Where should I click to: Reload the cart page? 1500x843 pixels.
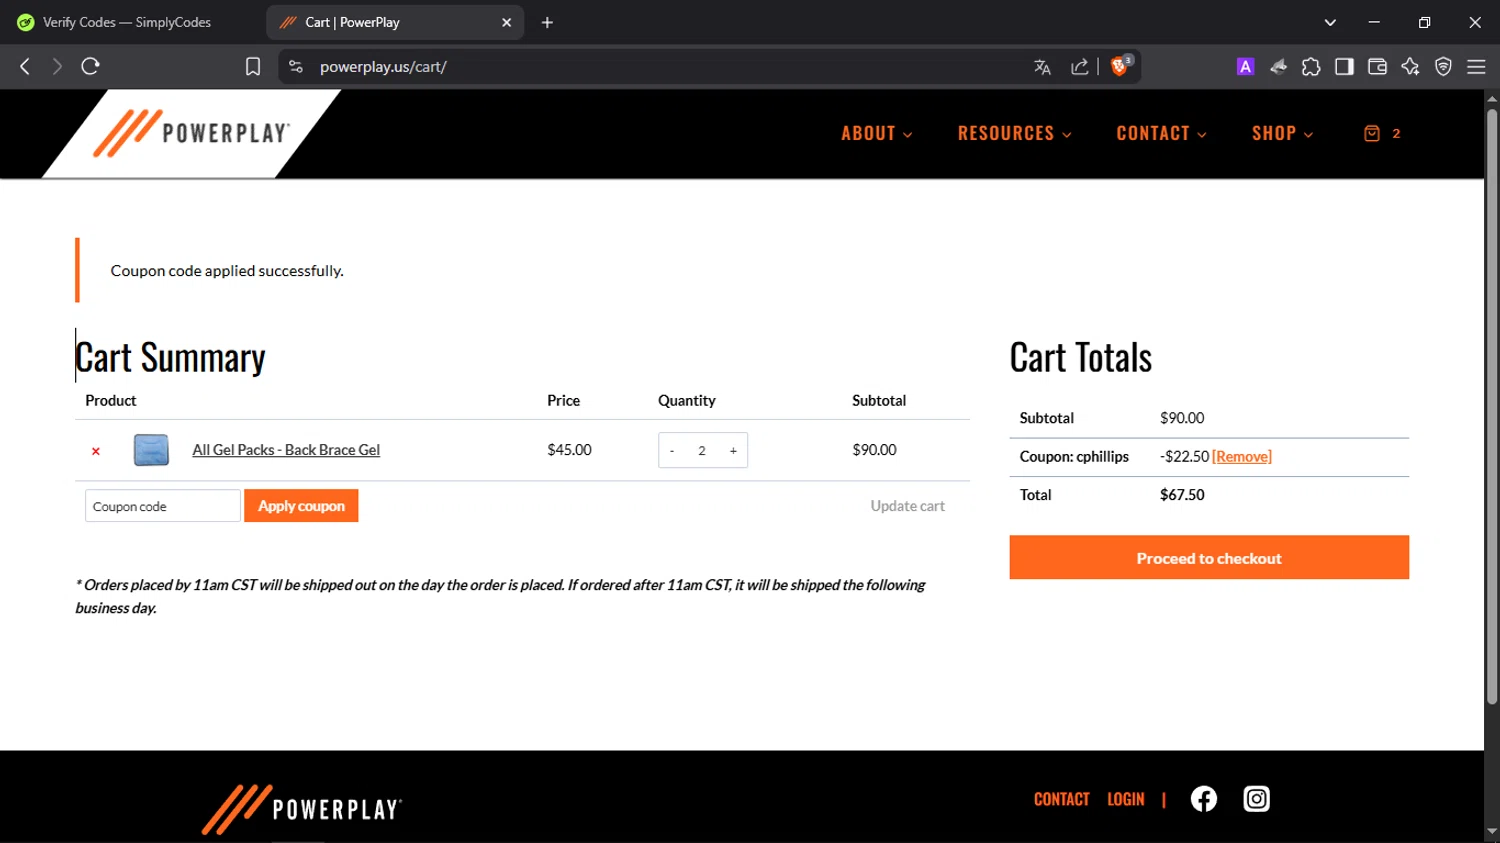click(91, 67)
